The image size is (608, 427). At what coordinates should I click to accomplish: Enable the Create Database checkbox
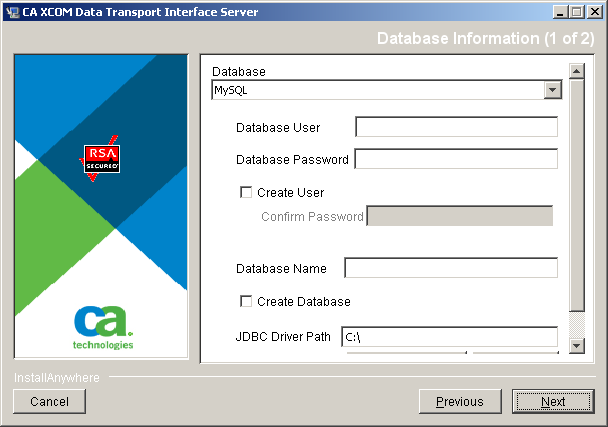pos(246,301)
